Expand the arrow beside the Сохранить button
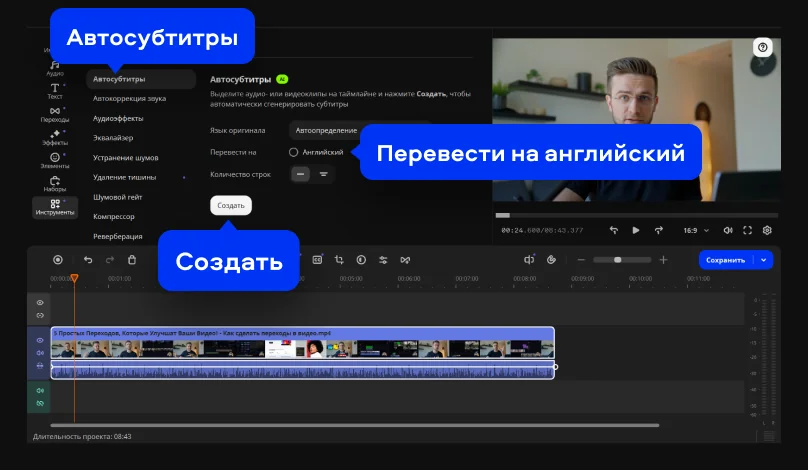The width and height of the screenshot is (808, 470). point(765,260)
